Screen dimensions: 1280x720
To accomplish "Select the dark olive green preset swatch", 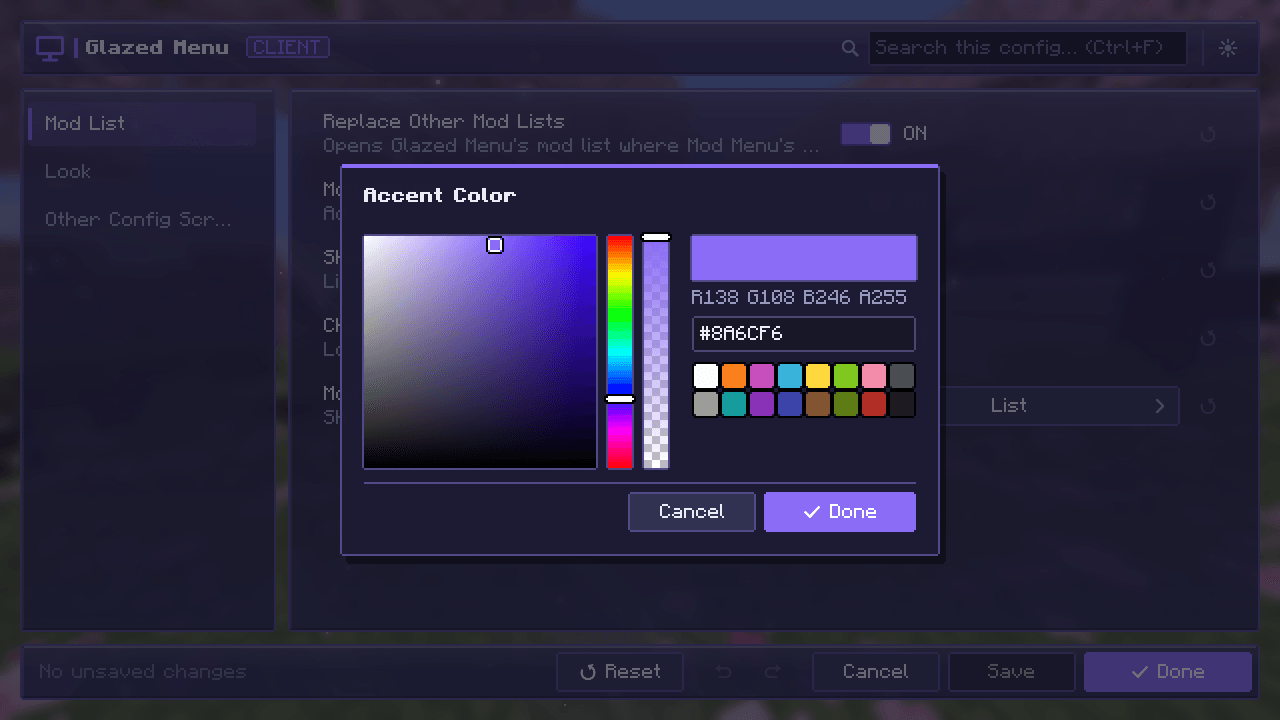I will 846,404.
